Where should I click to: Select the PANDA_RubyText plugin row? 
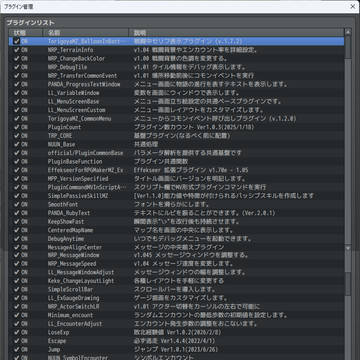pyautogui.click(x=177, y=213)
